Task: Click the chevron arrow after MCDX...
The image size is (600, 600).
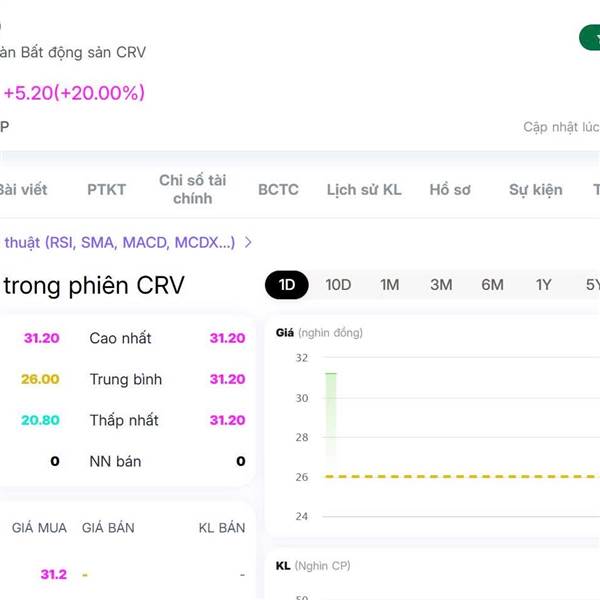Action: tap(248, 242)
